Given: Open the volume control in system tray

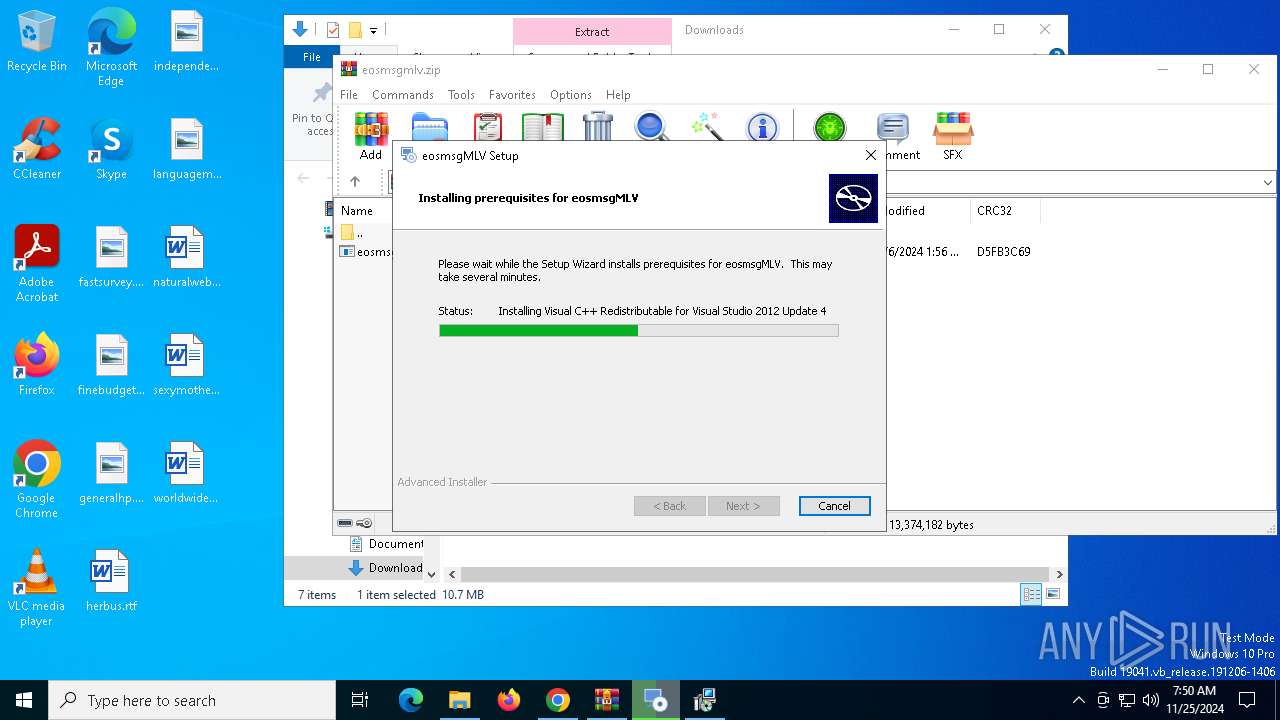Looking at the screenshot, I should [1150, 700].
